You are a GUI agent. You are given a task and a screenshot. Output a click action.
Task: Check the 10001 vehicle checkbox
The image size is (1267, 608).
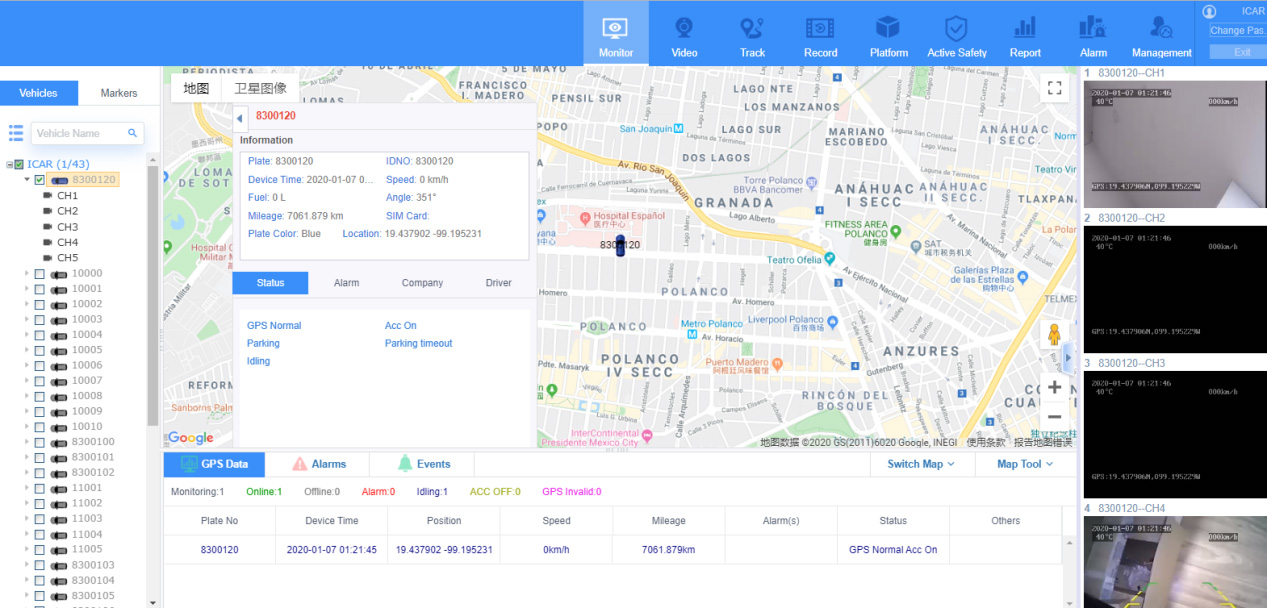(x=40, y=289)
